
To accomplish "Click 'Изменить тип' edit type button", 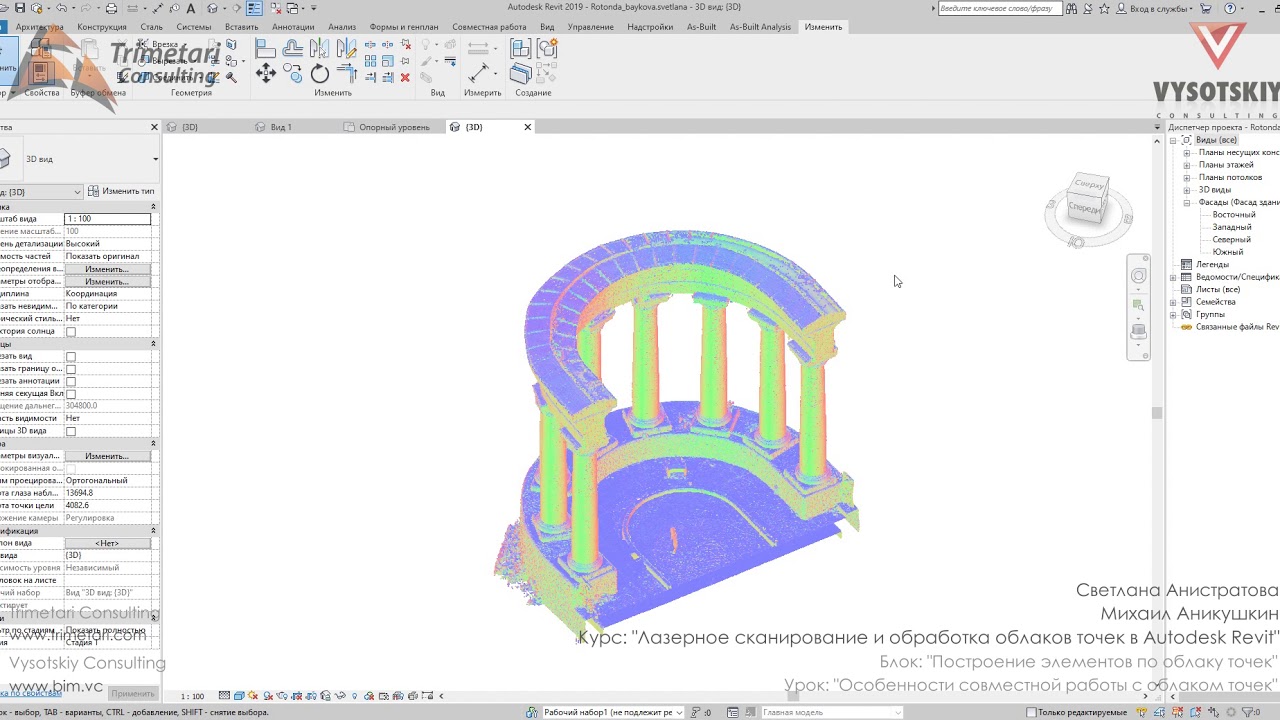I will (x=121, y=191).
